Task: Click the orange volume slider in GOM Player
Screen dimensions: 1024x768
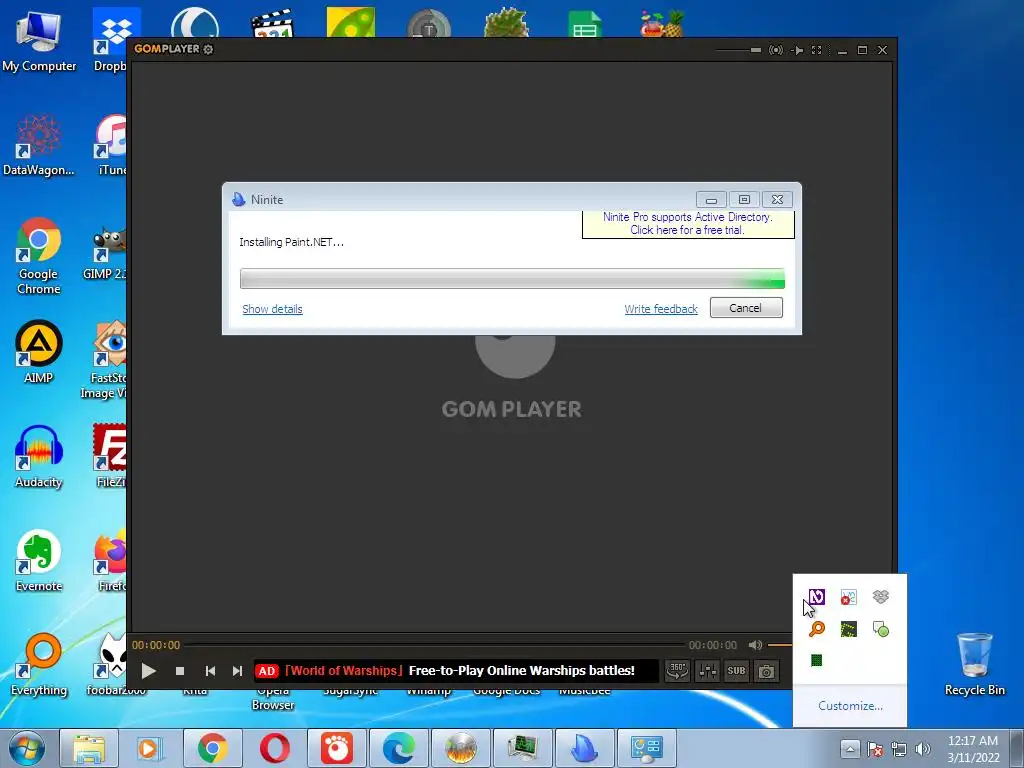Action: (x=780, y=645)
